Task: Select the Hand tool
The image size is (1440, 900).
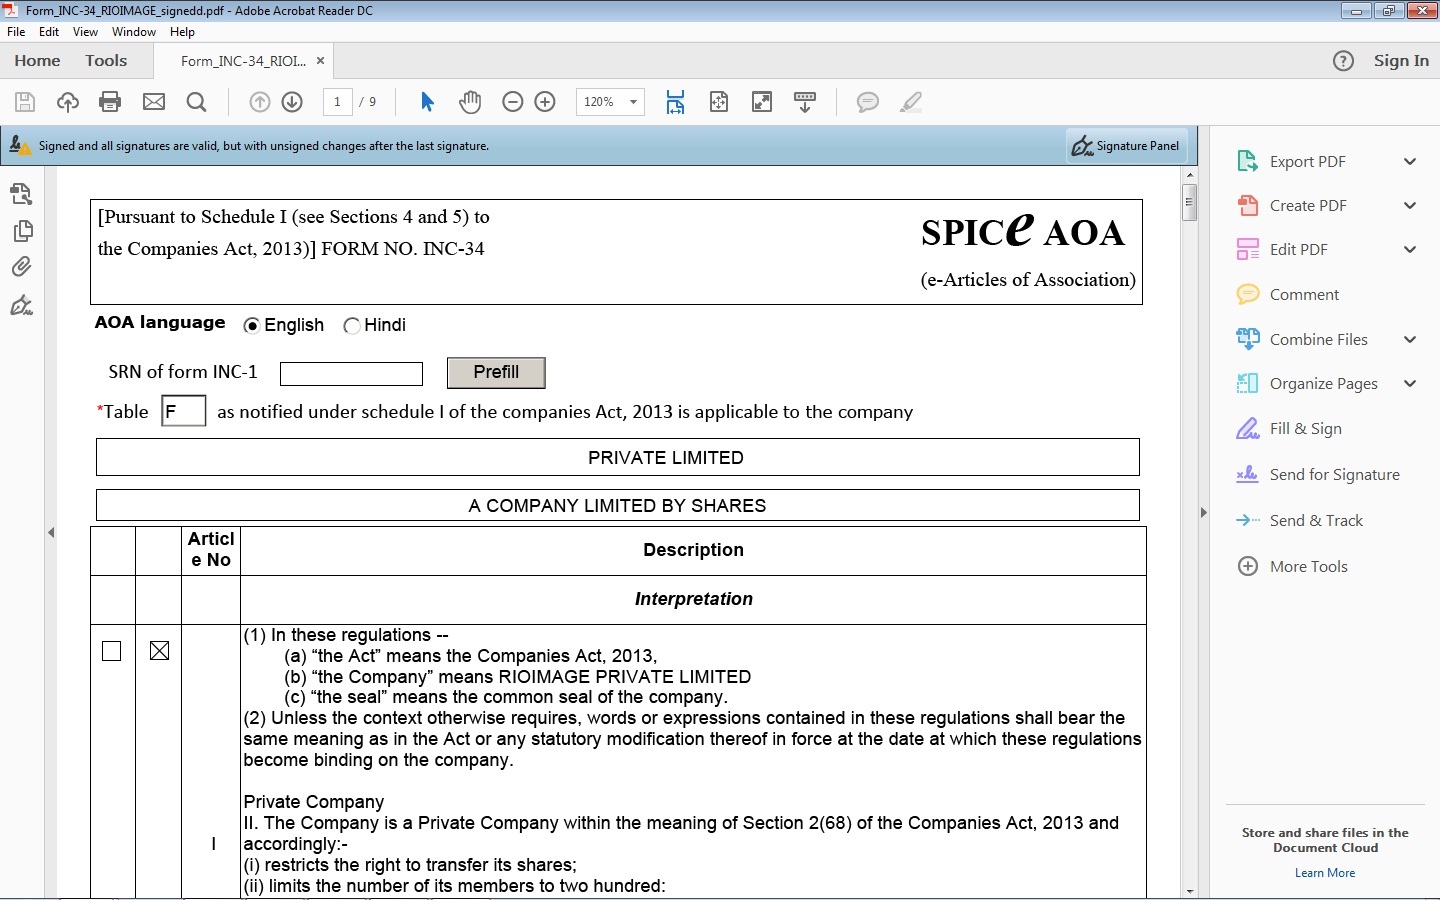Action: point(470,102)
